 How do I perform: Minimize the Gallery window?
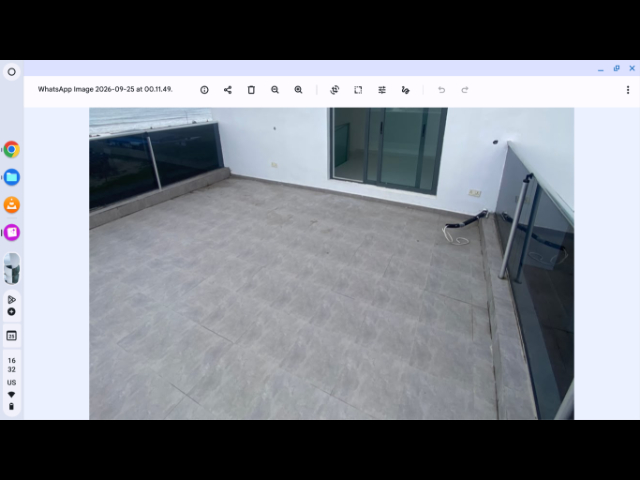[600, 69]
